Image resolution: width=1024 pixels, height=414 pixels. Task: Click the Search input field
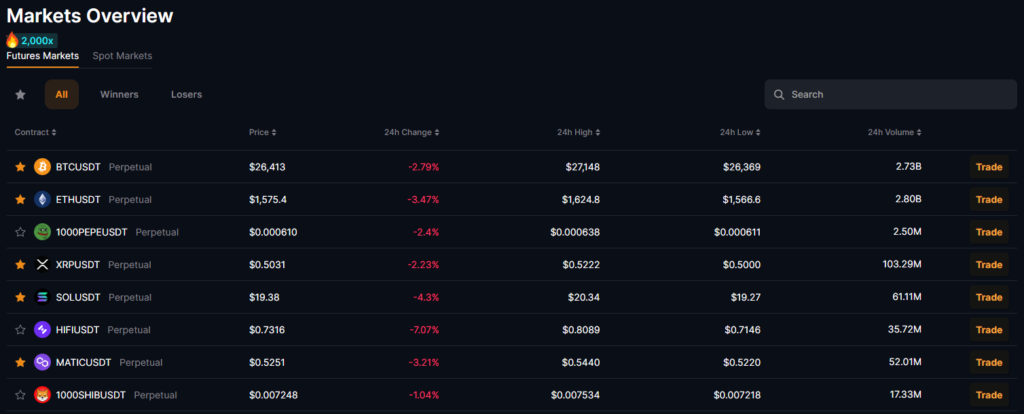pos(890,95)
